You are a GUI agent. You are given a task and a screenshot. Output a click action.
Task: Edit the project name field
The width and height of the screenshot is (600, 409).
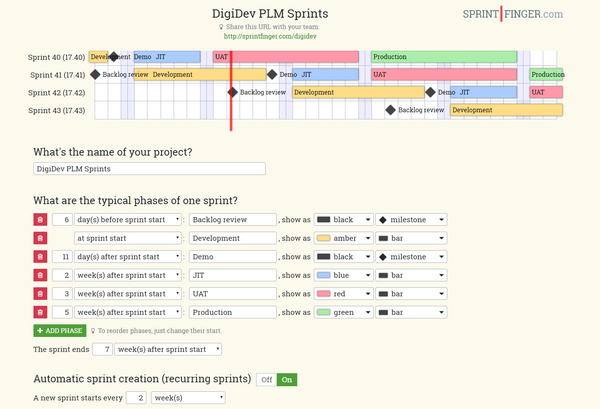point(149,169)
